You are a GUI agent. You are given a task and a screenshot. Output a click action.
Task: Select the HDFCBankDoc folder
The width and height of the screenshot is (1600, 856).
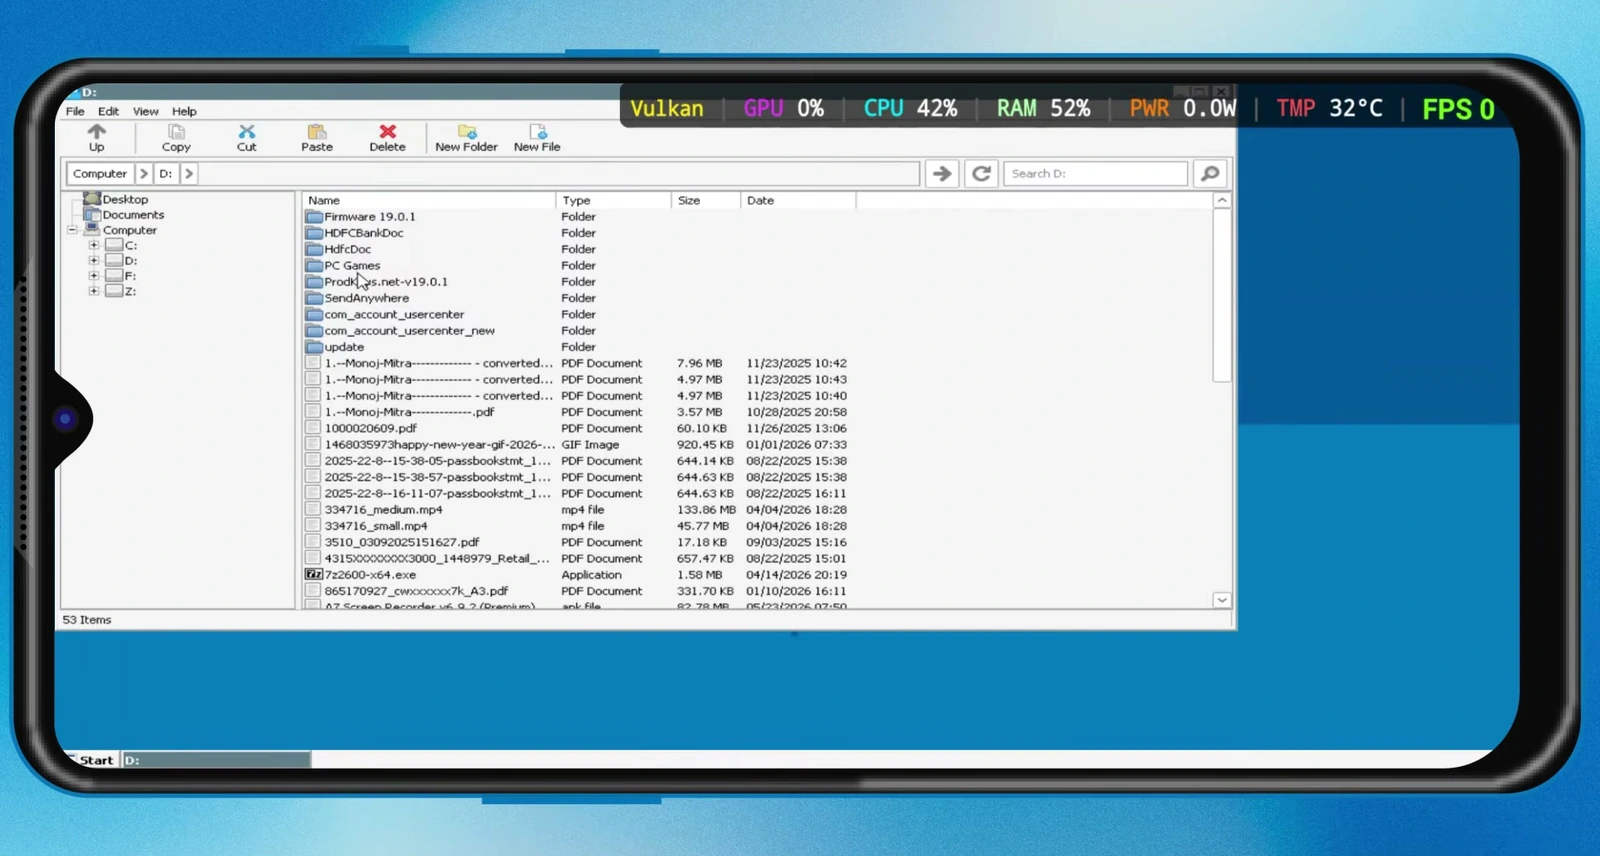click(363, 233)
